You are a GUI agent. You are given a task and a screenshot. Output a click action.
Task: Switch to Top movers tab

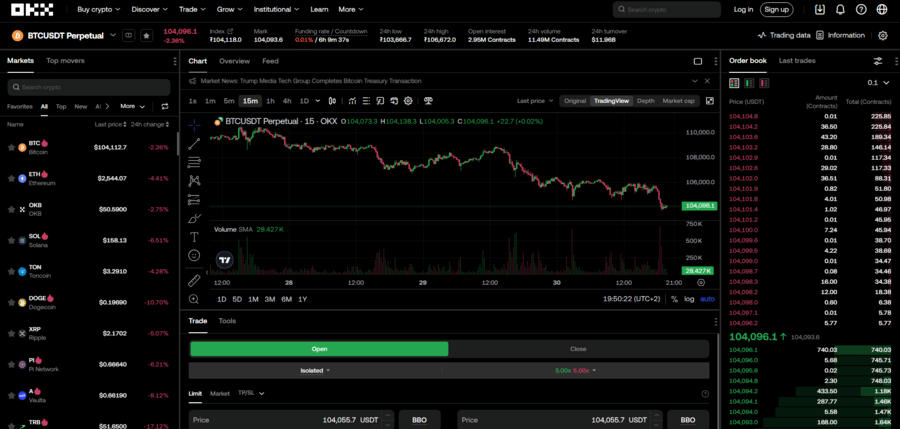(x=65, y=60)
